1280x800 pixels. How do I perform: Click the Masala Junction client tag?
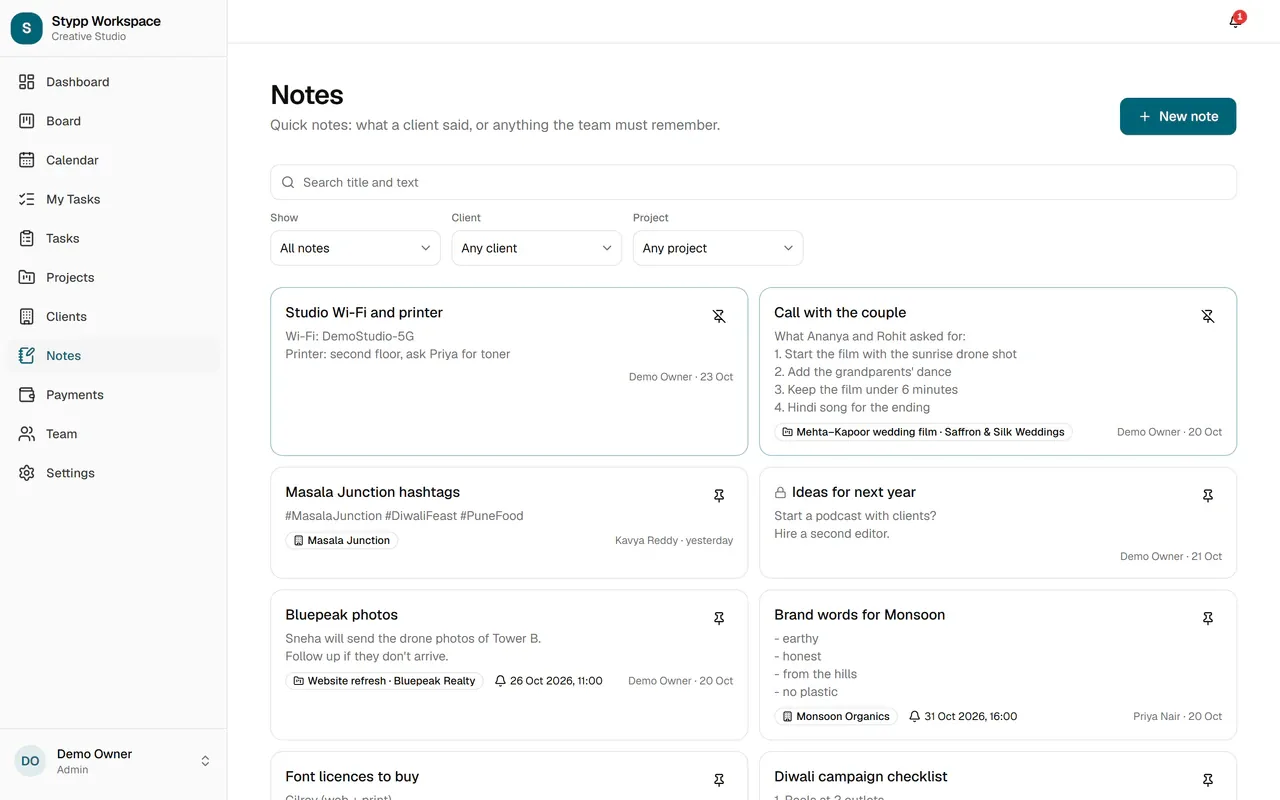tap(342, 540)
